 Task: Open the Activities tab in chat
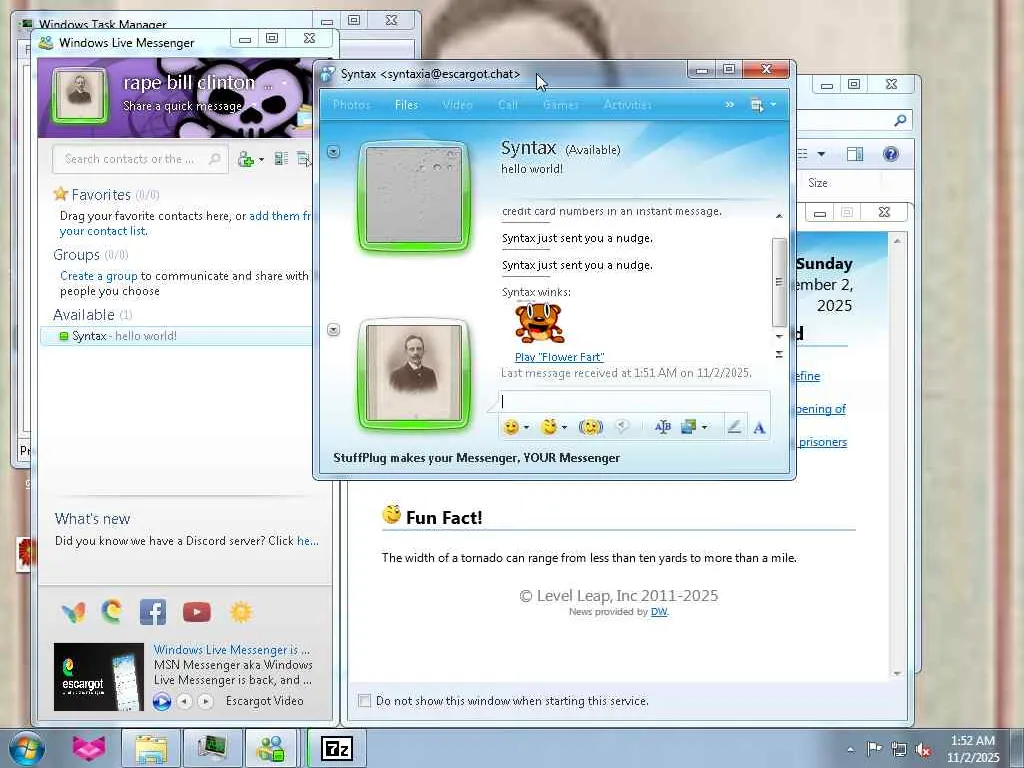pyautogui.click(x=628, y=104)
